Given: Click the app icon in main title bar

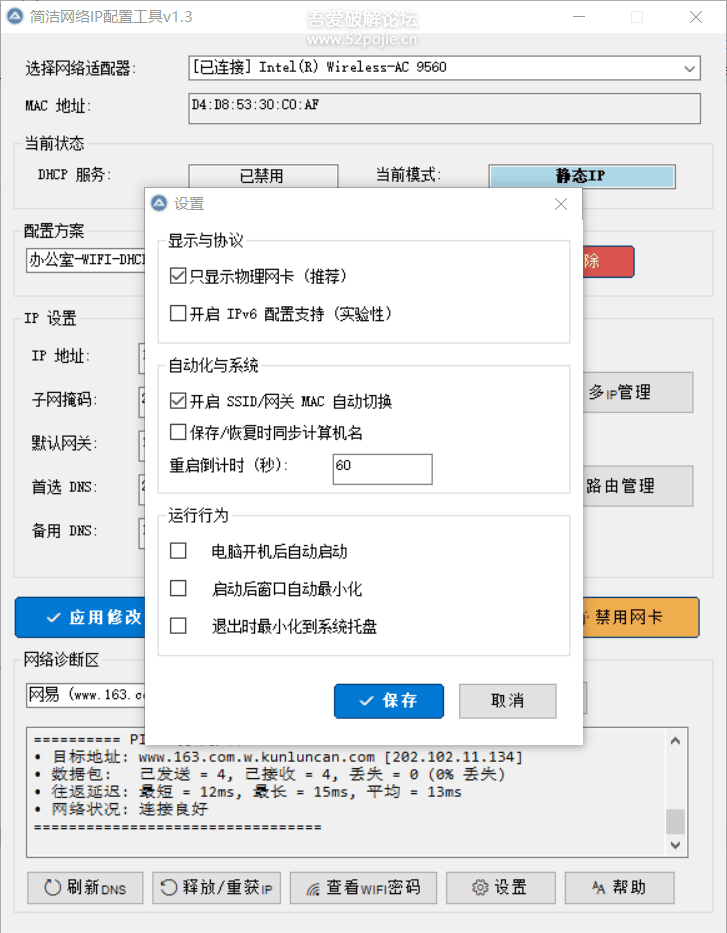Looking at the screenshot, I should click(x=14, y=16).
